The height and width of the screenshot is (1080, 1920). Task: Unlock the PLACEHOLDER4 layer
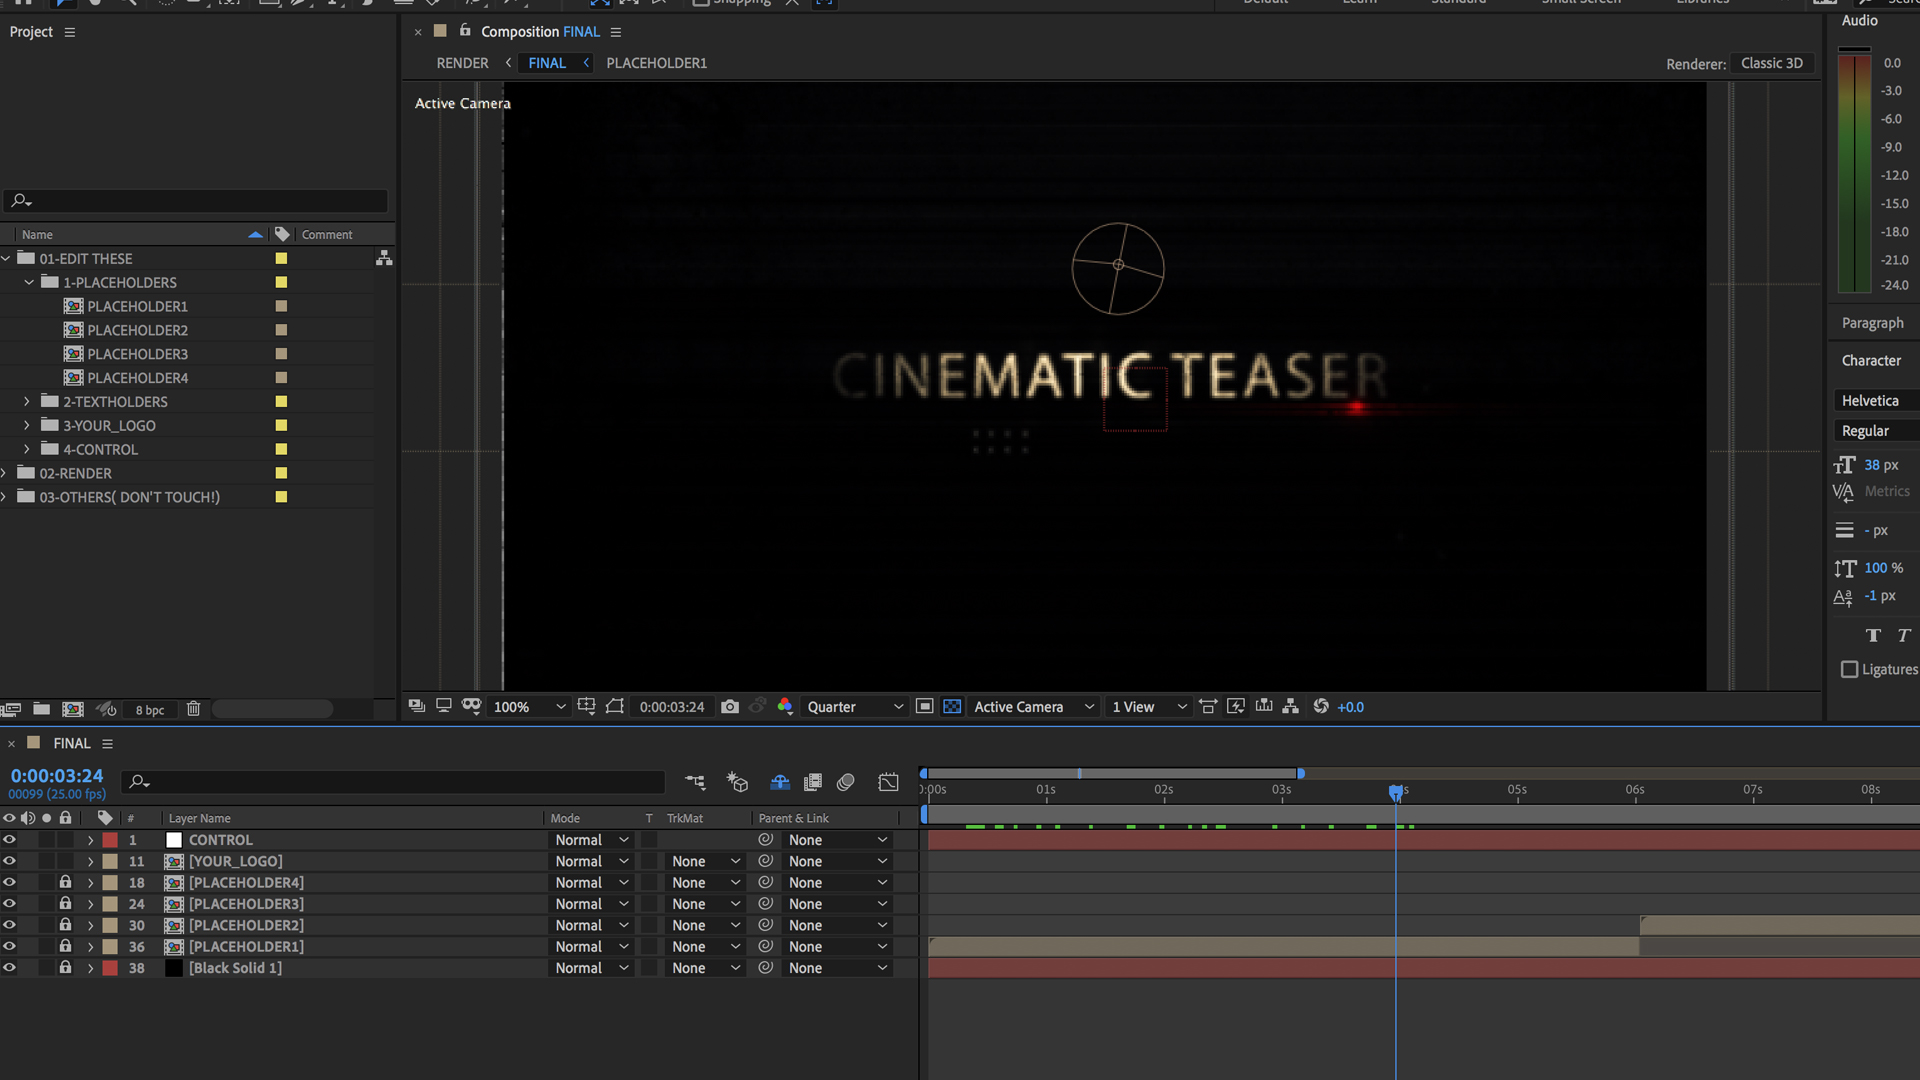click(x=65, y=882)
